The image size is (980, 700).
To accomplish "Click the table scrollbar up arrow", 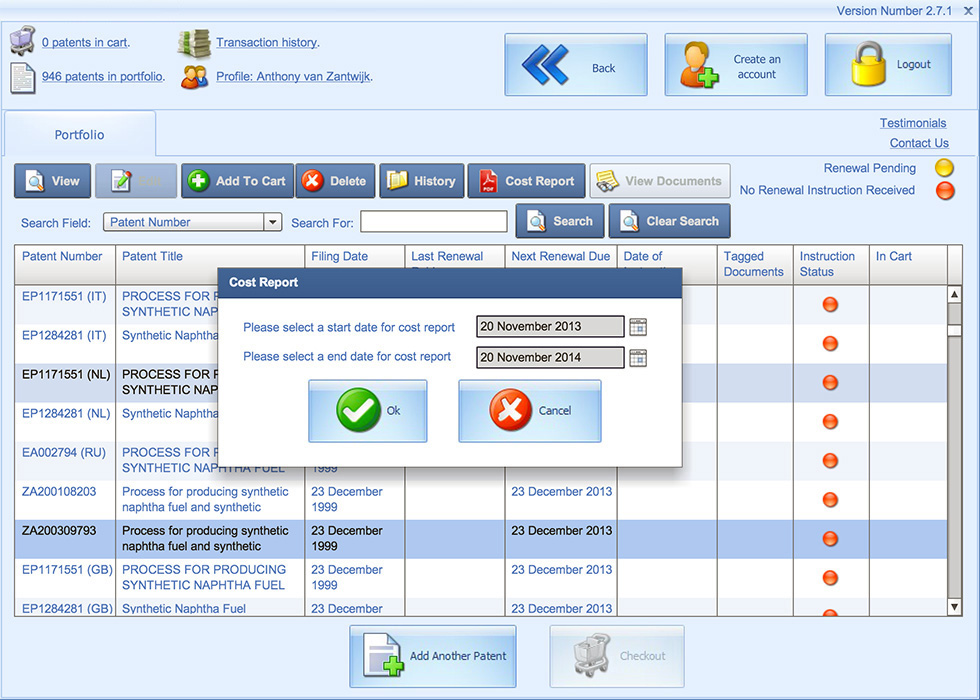I will (954, 294).
